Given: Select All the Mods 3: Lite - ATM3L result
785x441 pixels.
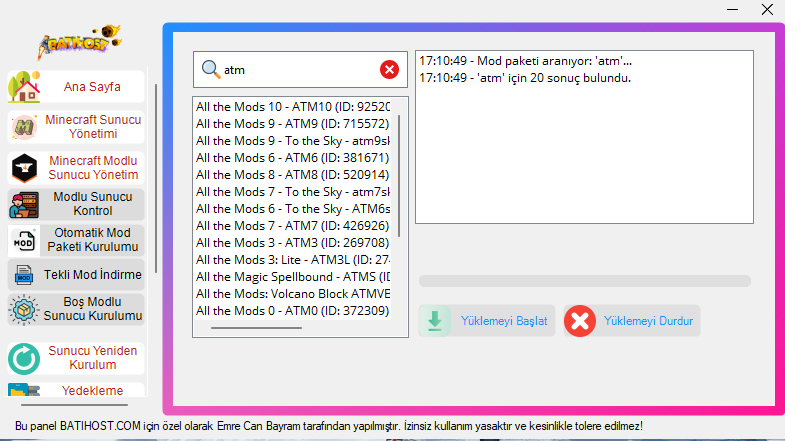Looking at the screenshot, I should (x=293, y=260).
